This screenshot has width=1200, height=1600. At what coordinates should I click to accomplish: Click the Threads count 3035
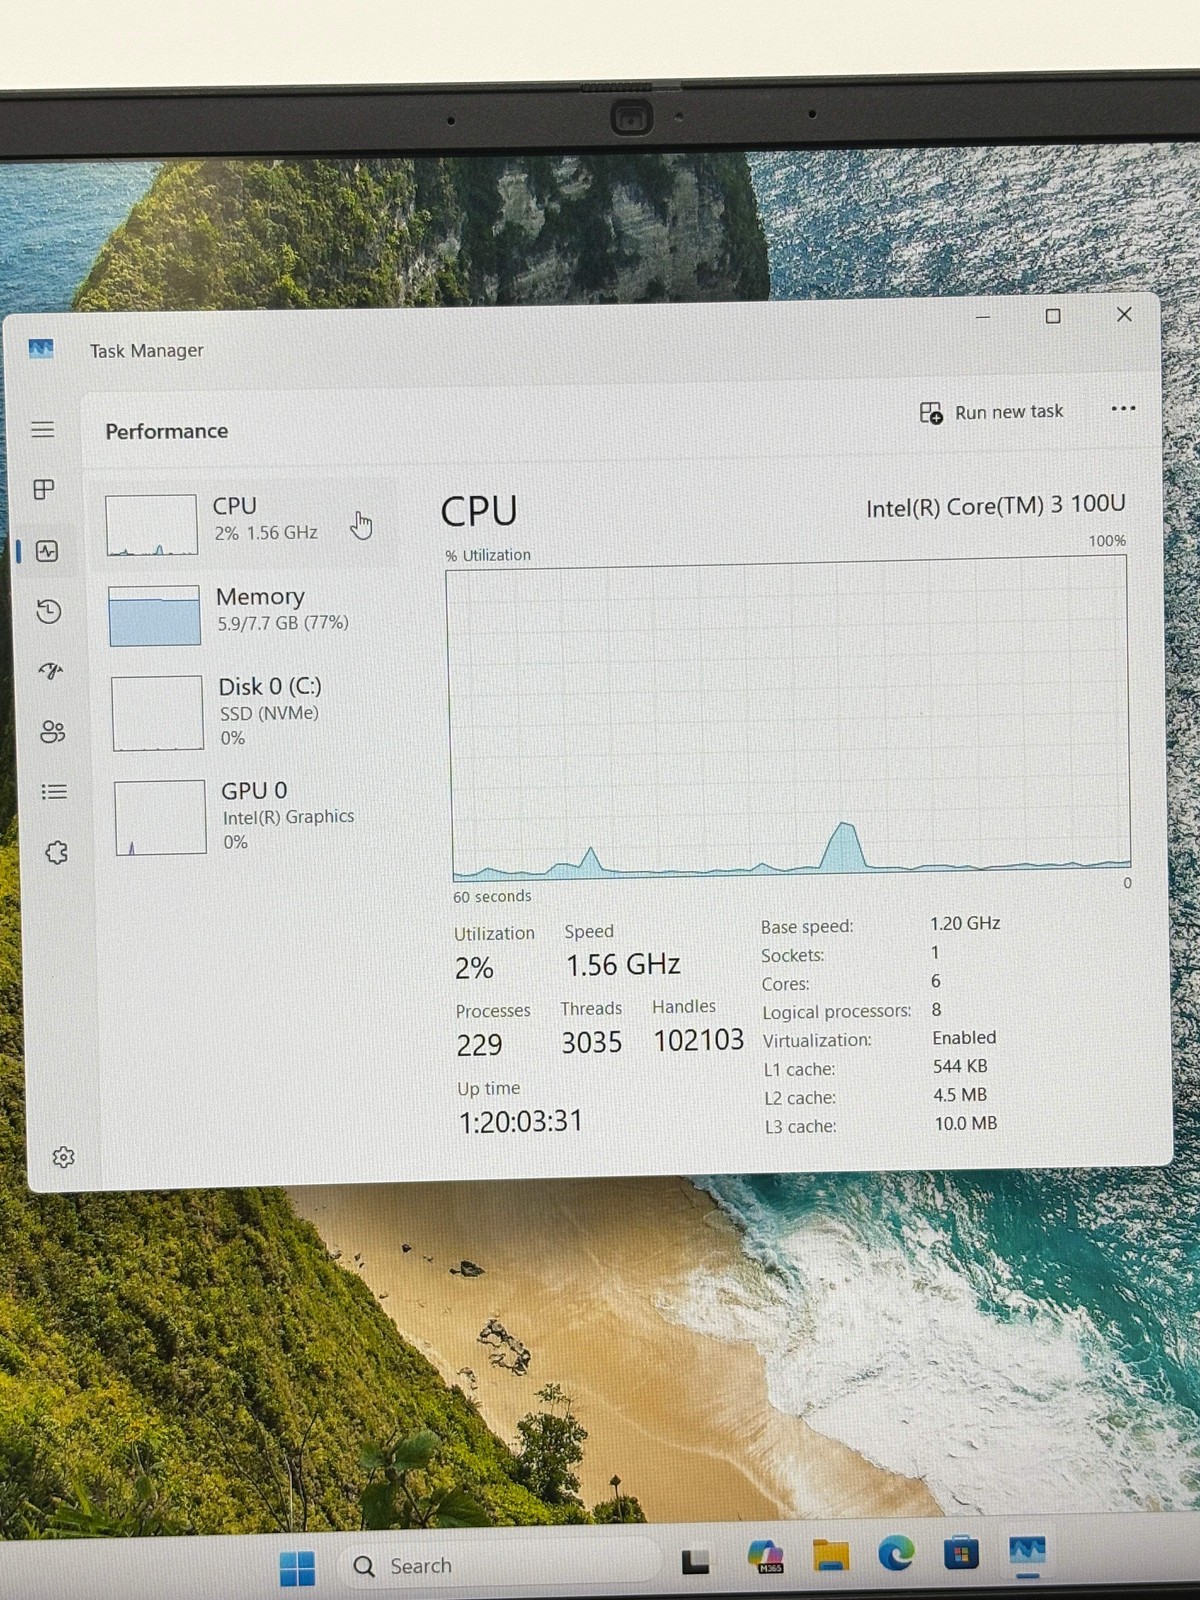591,1042
